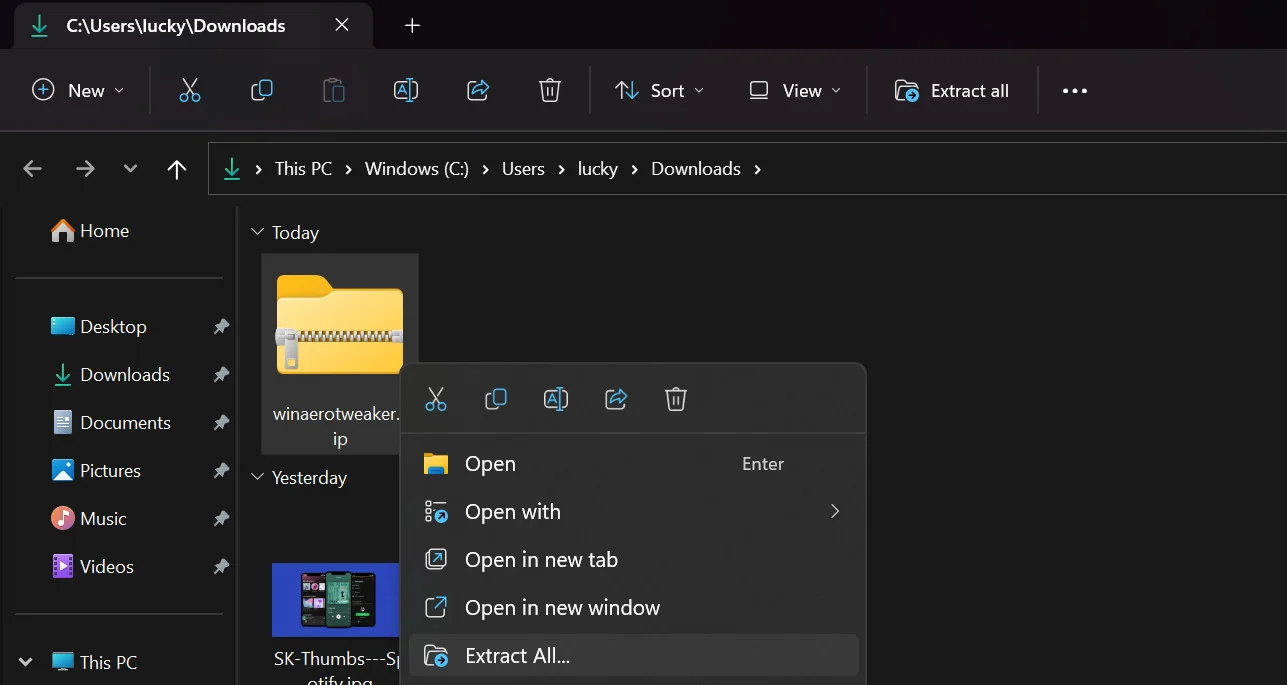This screenshot has width=1287, height=685.
Task: Click the Delete icon in the context menu
Action: tap(676, 400)
